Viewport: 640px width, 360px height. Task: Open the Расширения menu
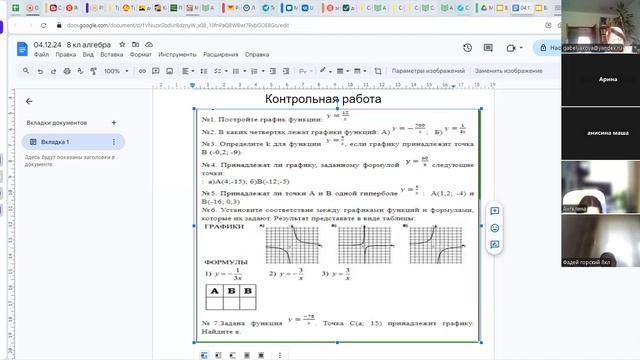click(x=220, y=54)
